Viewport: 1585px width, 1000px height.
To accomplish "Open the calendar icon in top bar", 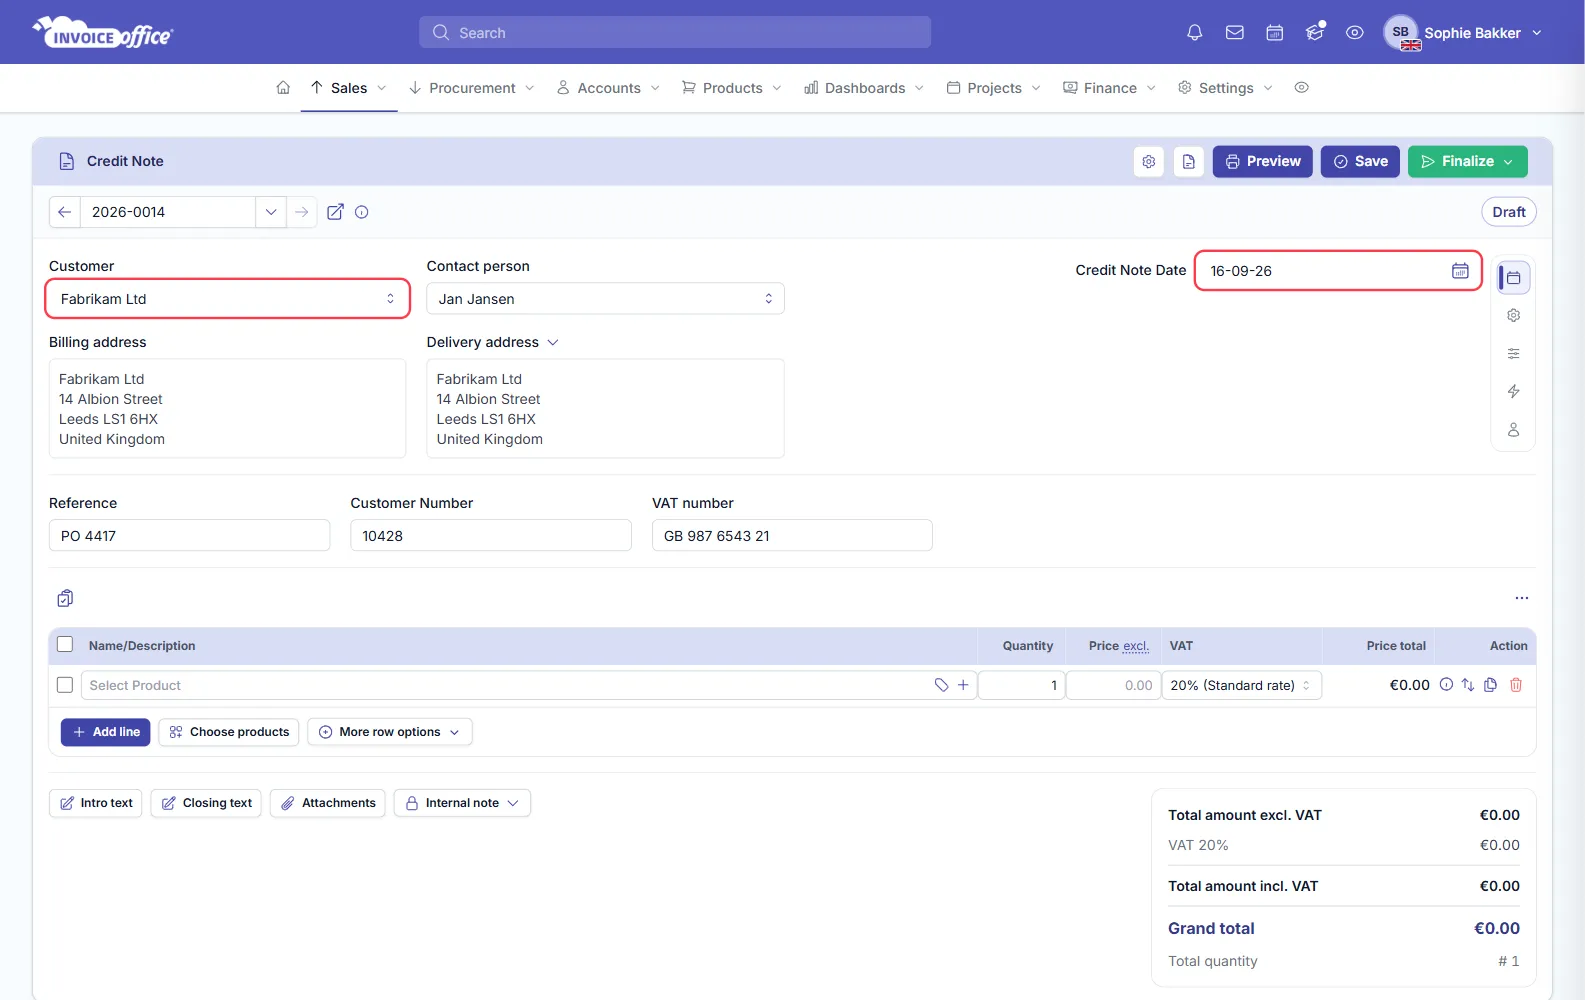I will coord(1274,33).
